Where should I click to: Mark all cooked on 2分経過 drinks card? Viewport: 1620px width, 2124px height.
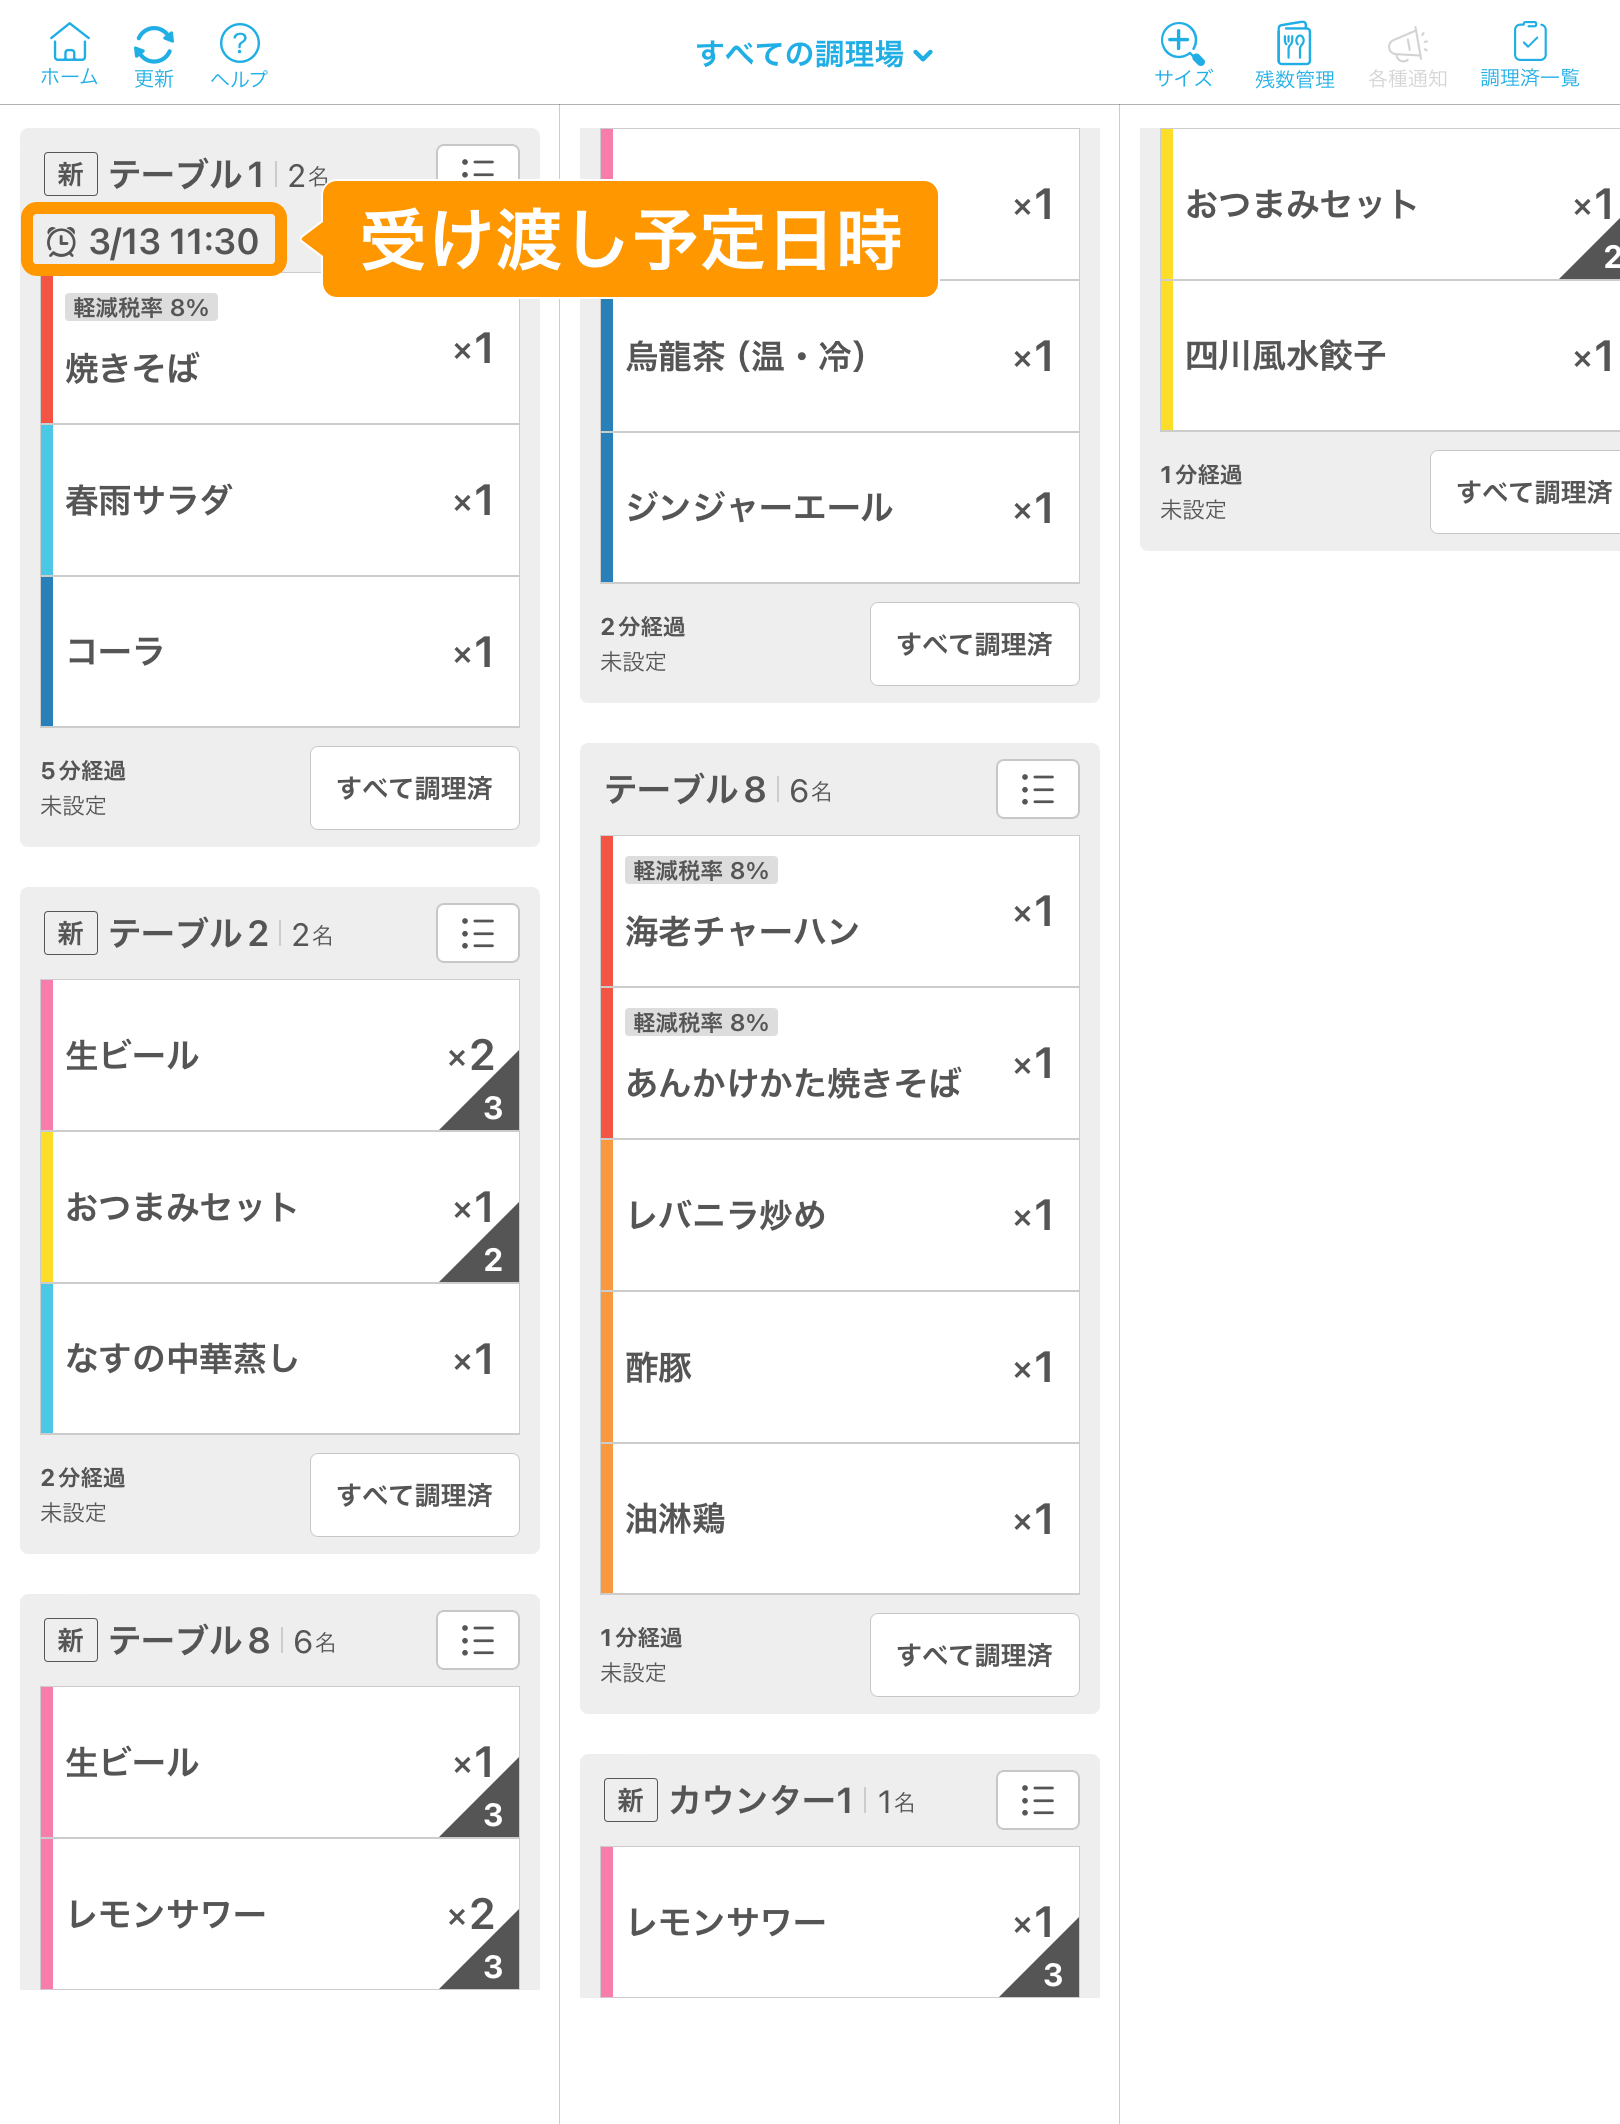click(975, 644)
